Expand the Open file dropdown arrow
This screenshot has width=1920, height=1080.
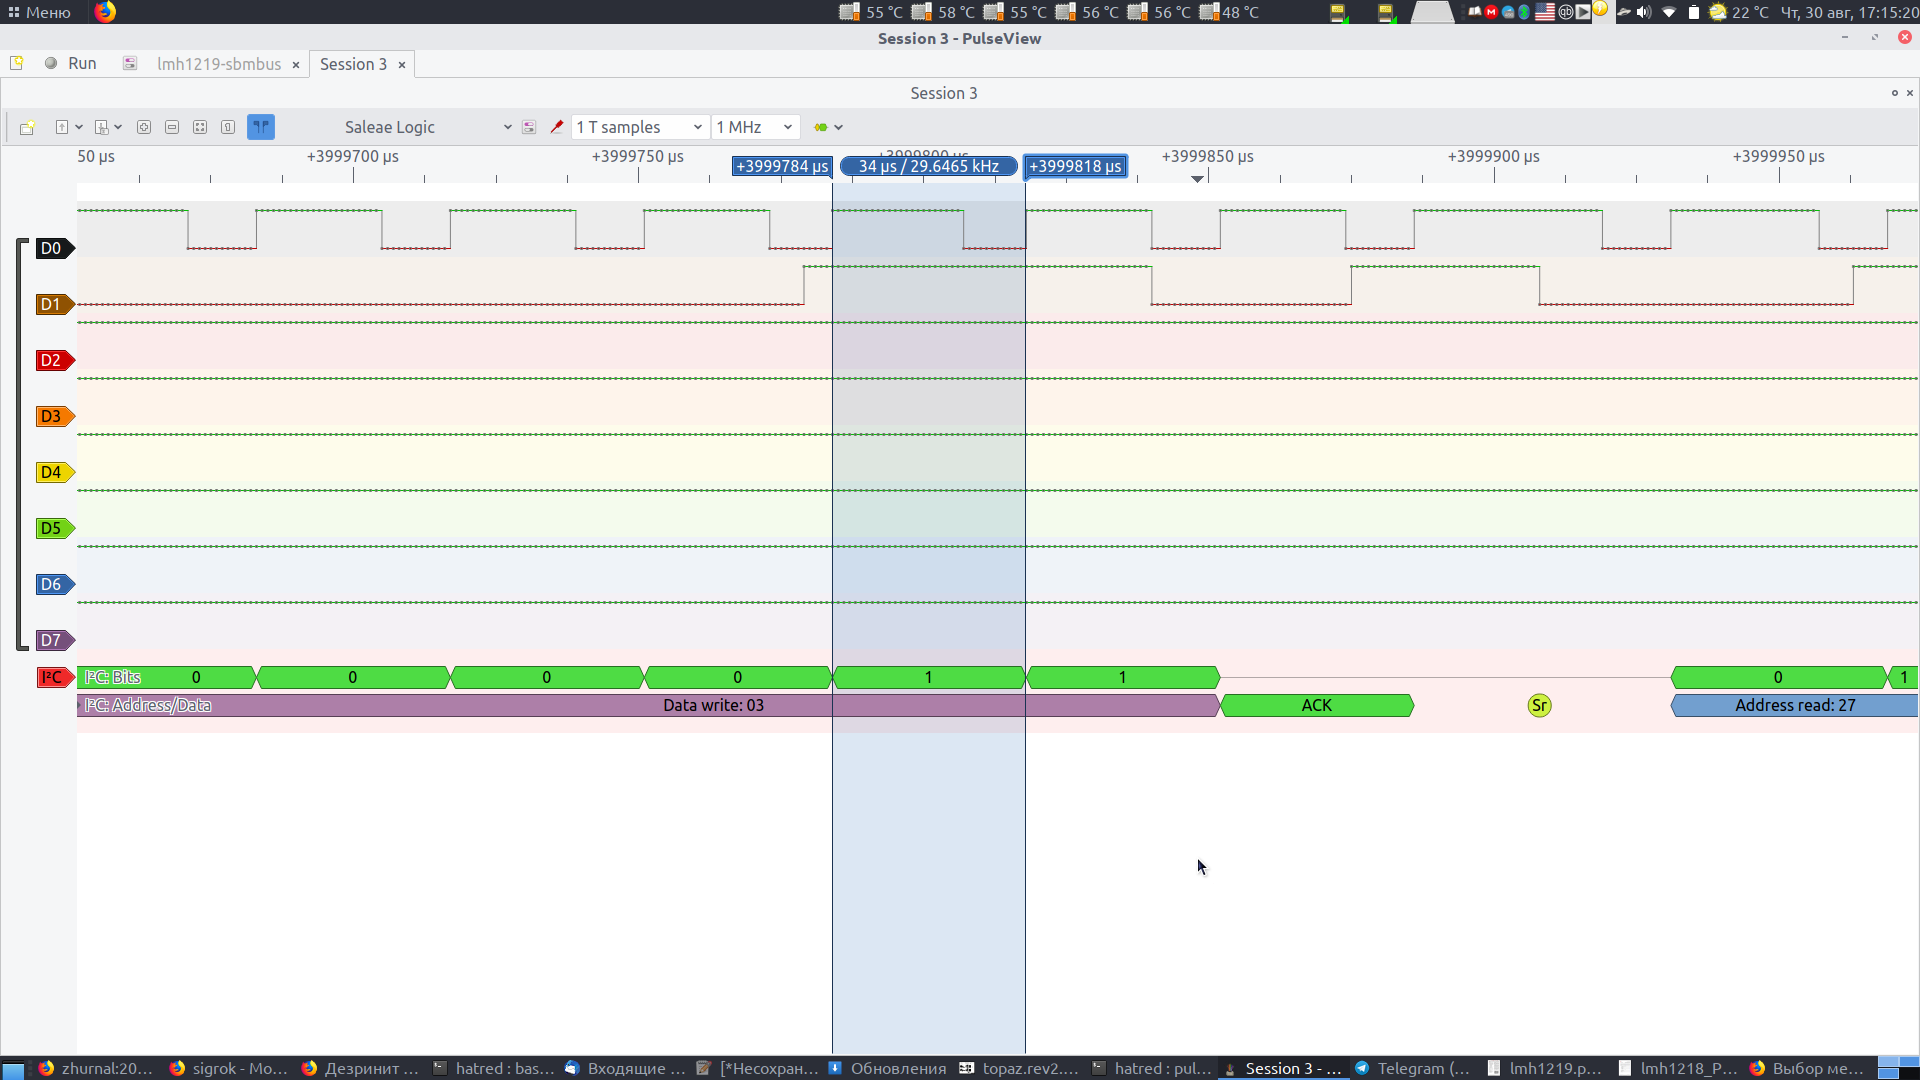[79, 127]
